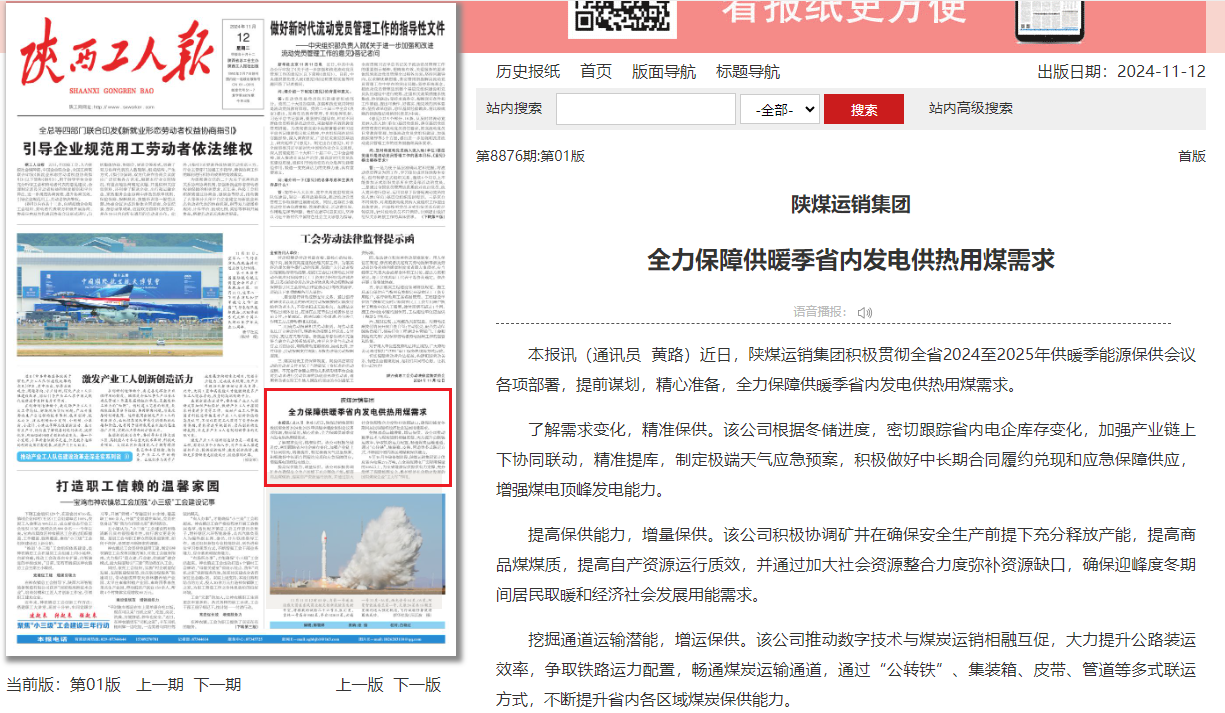Click the rocket launch photo on newspaper page
1225x713 pixels.
357,541
